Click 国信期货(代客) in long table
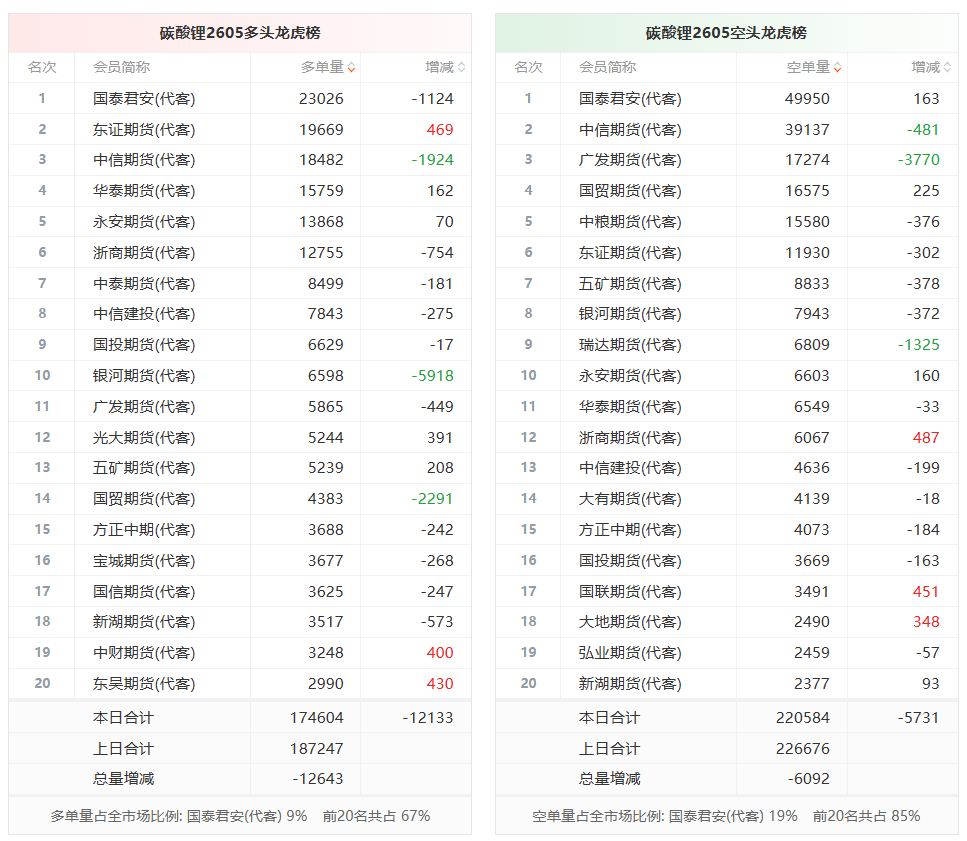 pyautogui.click(x=144, y=591)
